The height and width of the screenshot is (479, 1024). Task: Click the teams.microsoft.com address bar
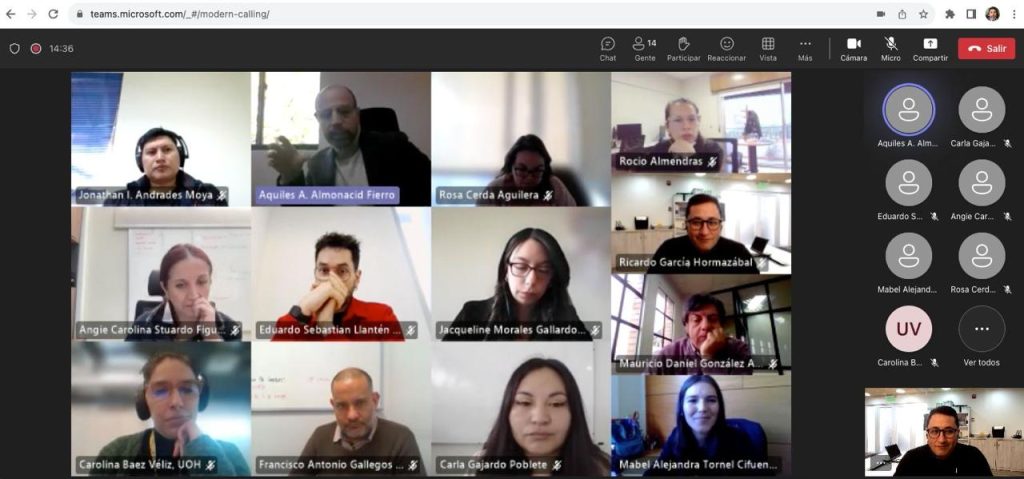coord(457,14)
